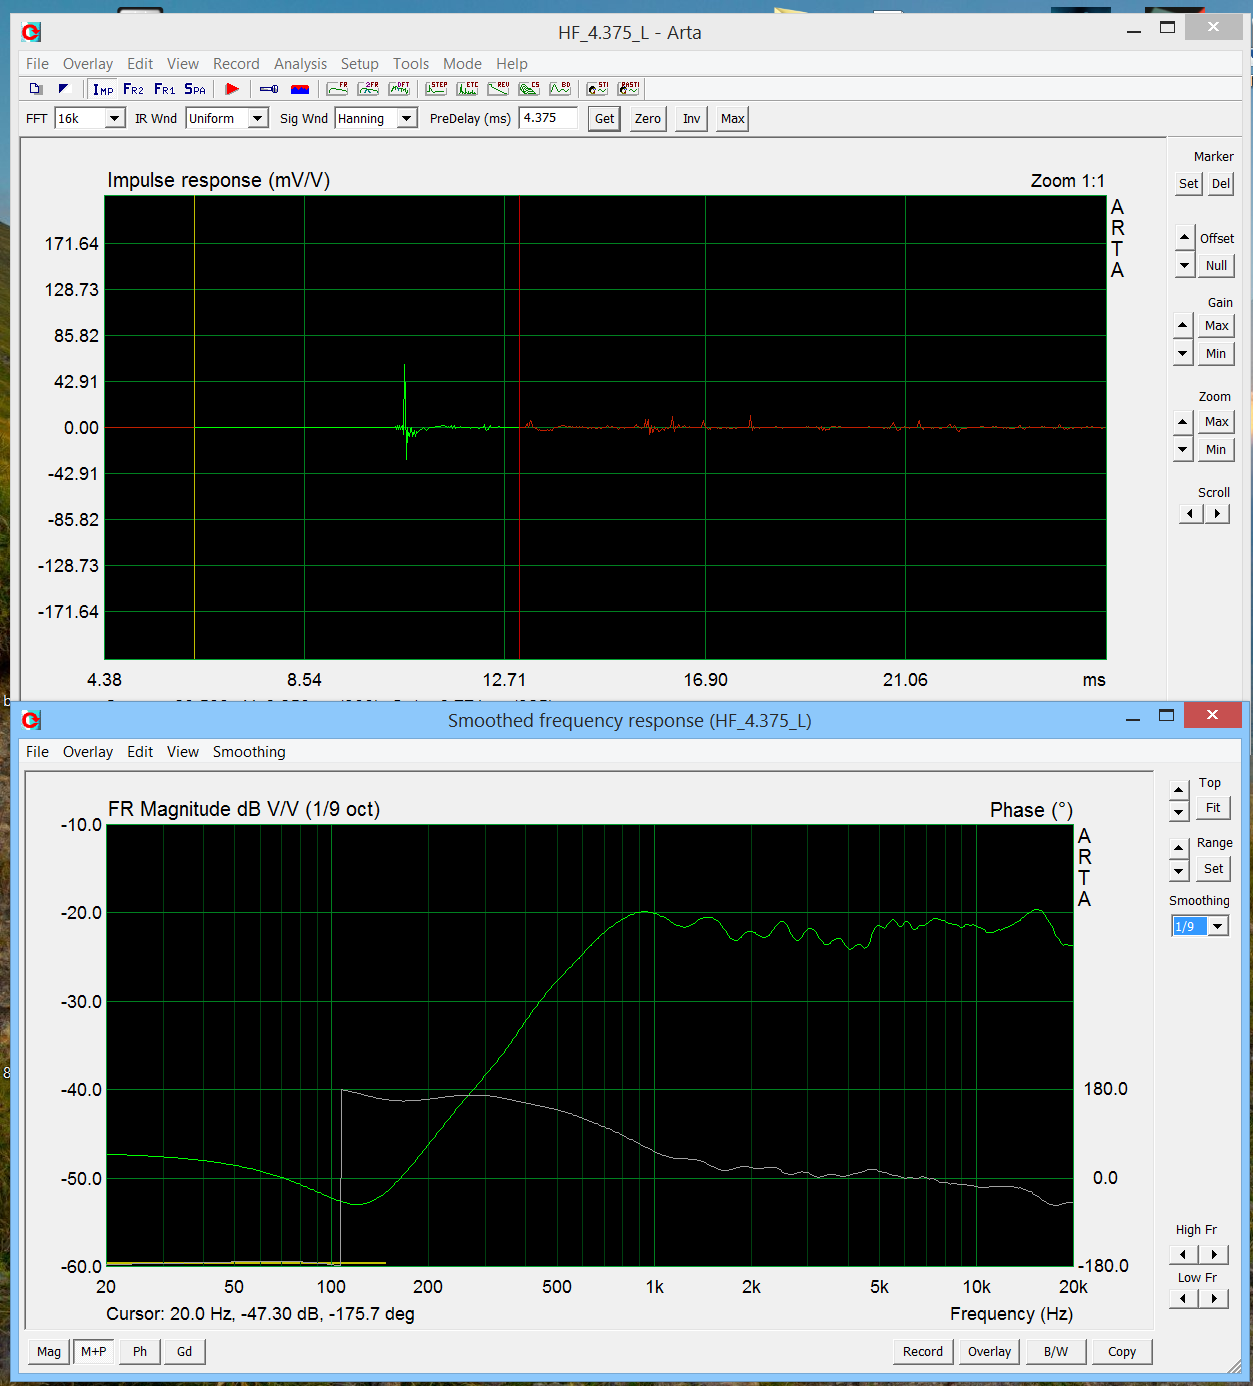This screenshot has width=1253, height=1386.
Task: Click the Gain up arrow
Action: [x=1183, y=325]
